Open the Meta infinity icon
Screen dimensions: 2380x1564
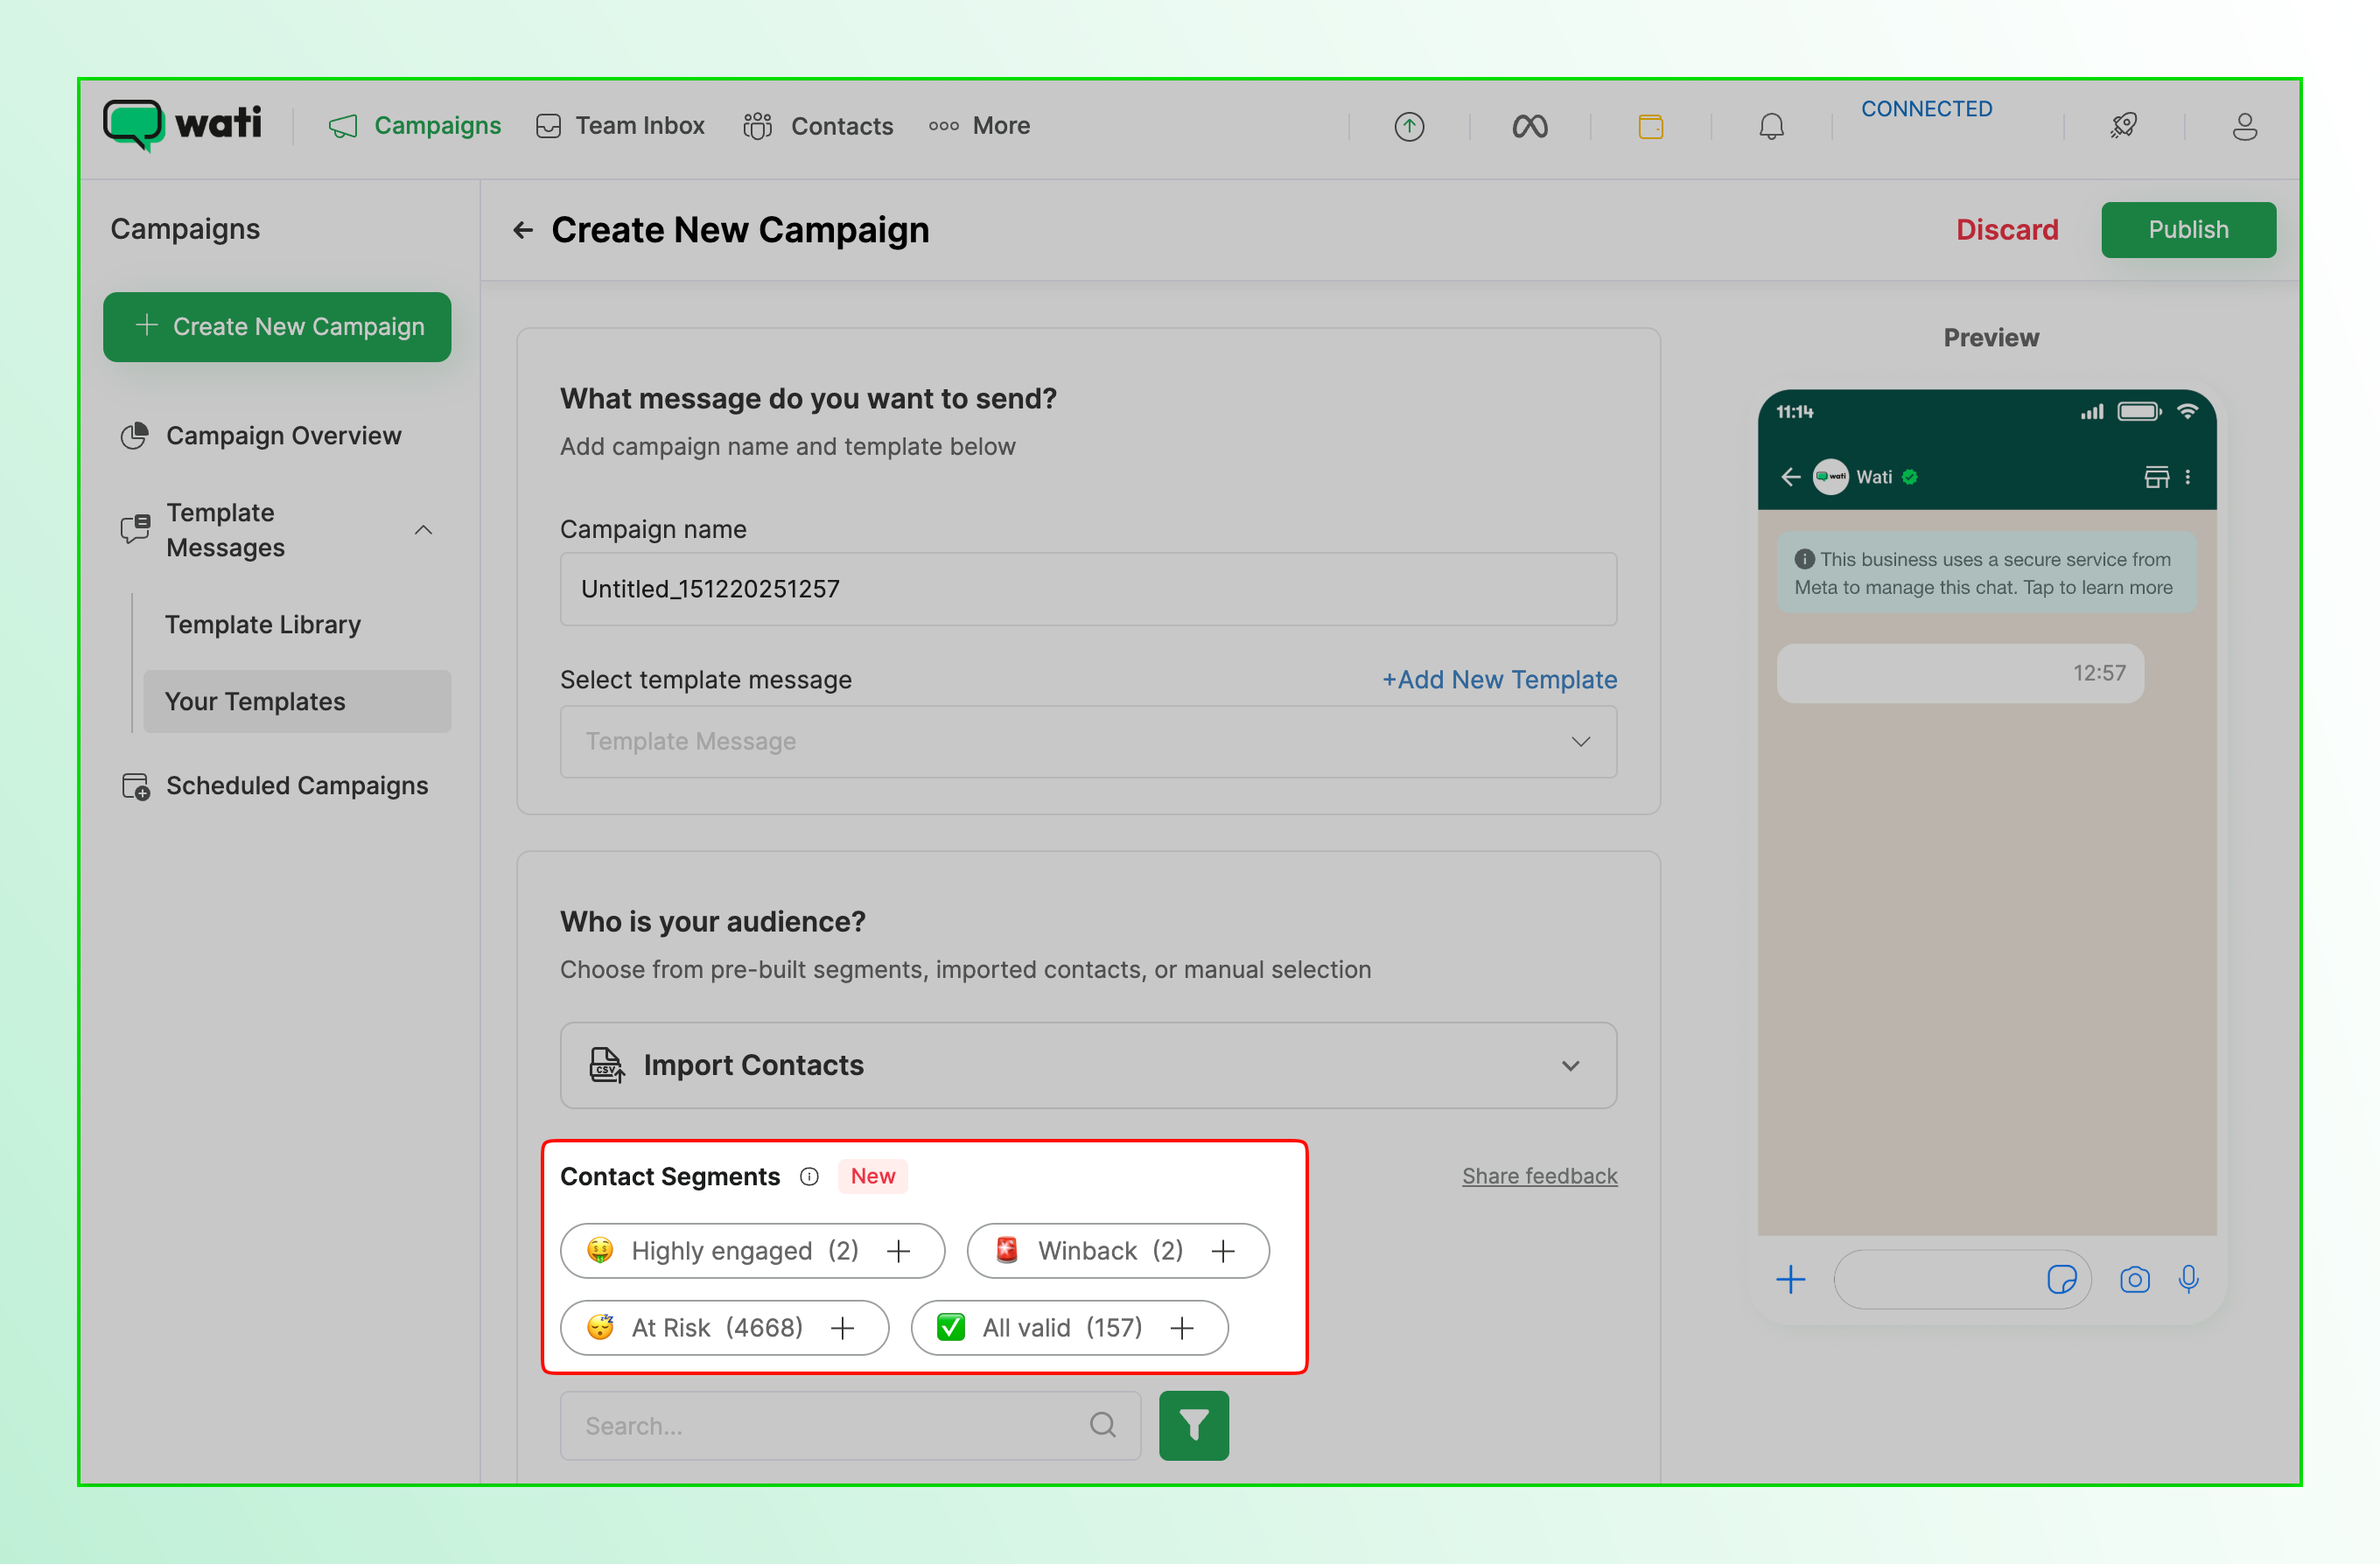[1530, 127]
